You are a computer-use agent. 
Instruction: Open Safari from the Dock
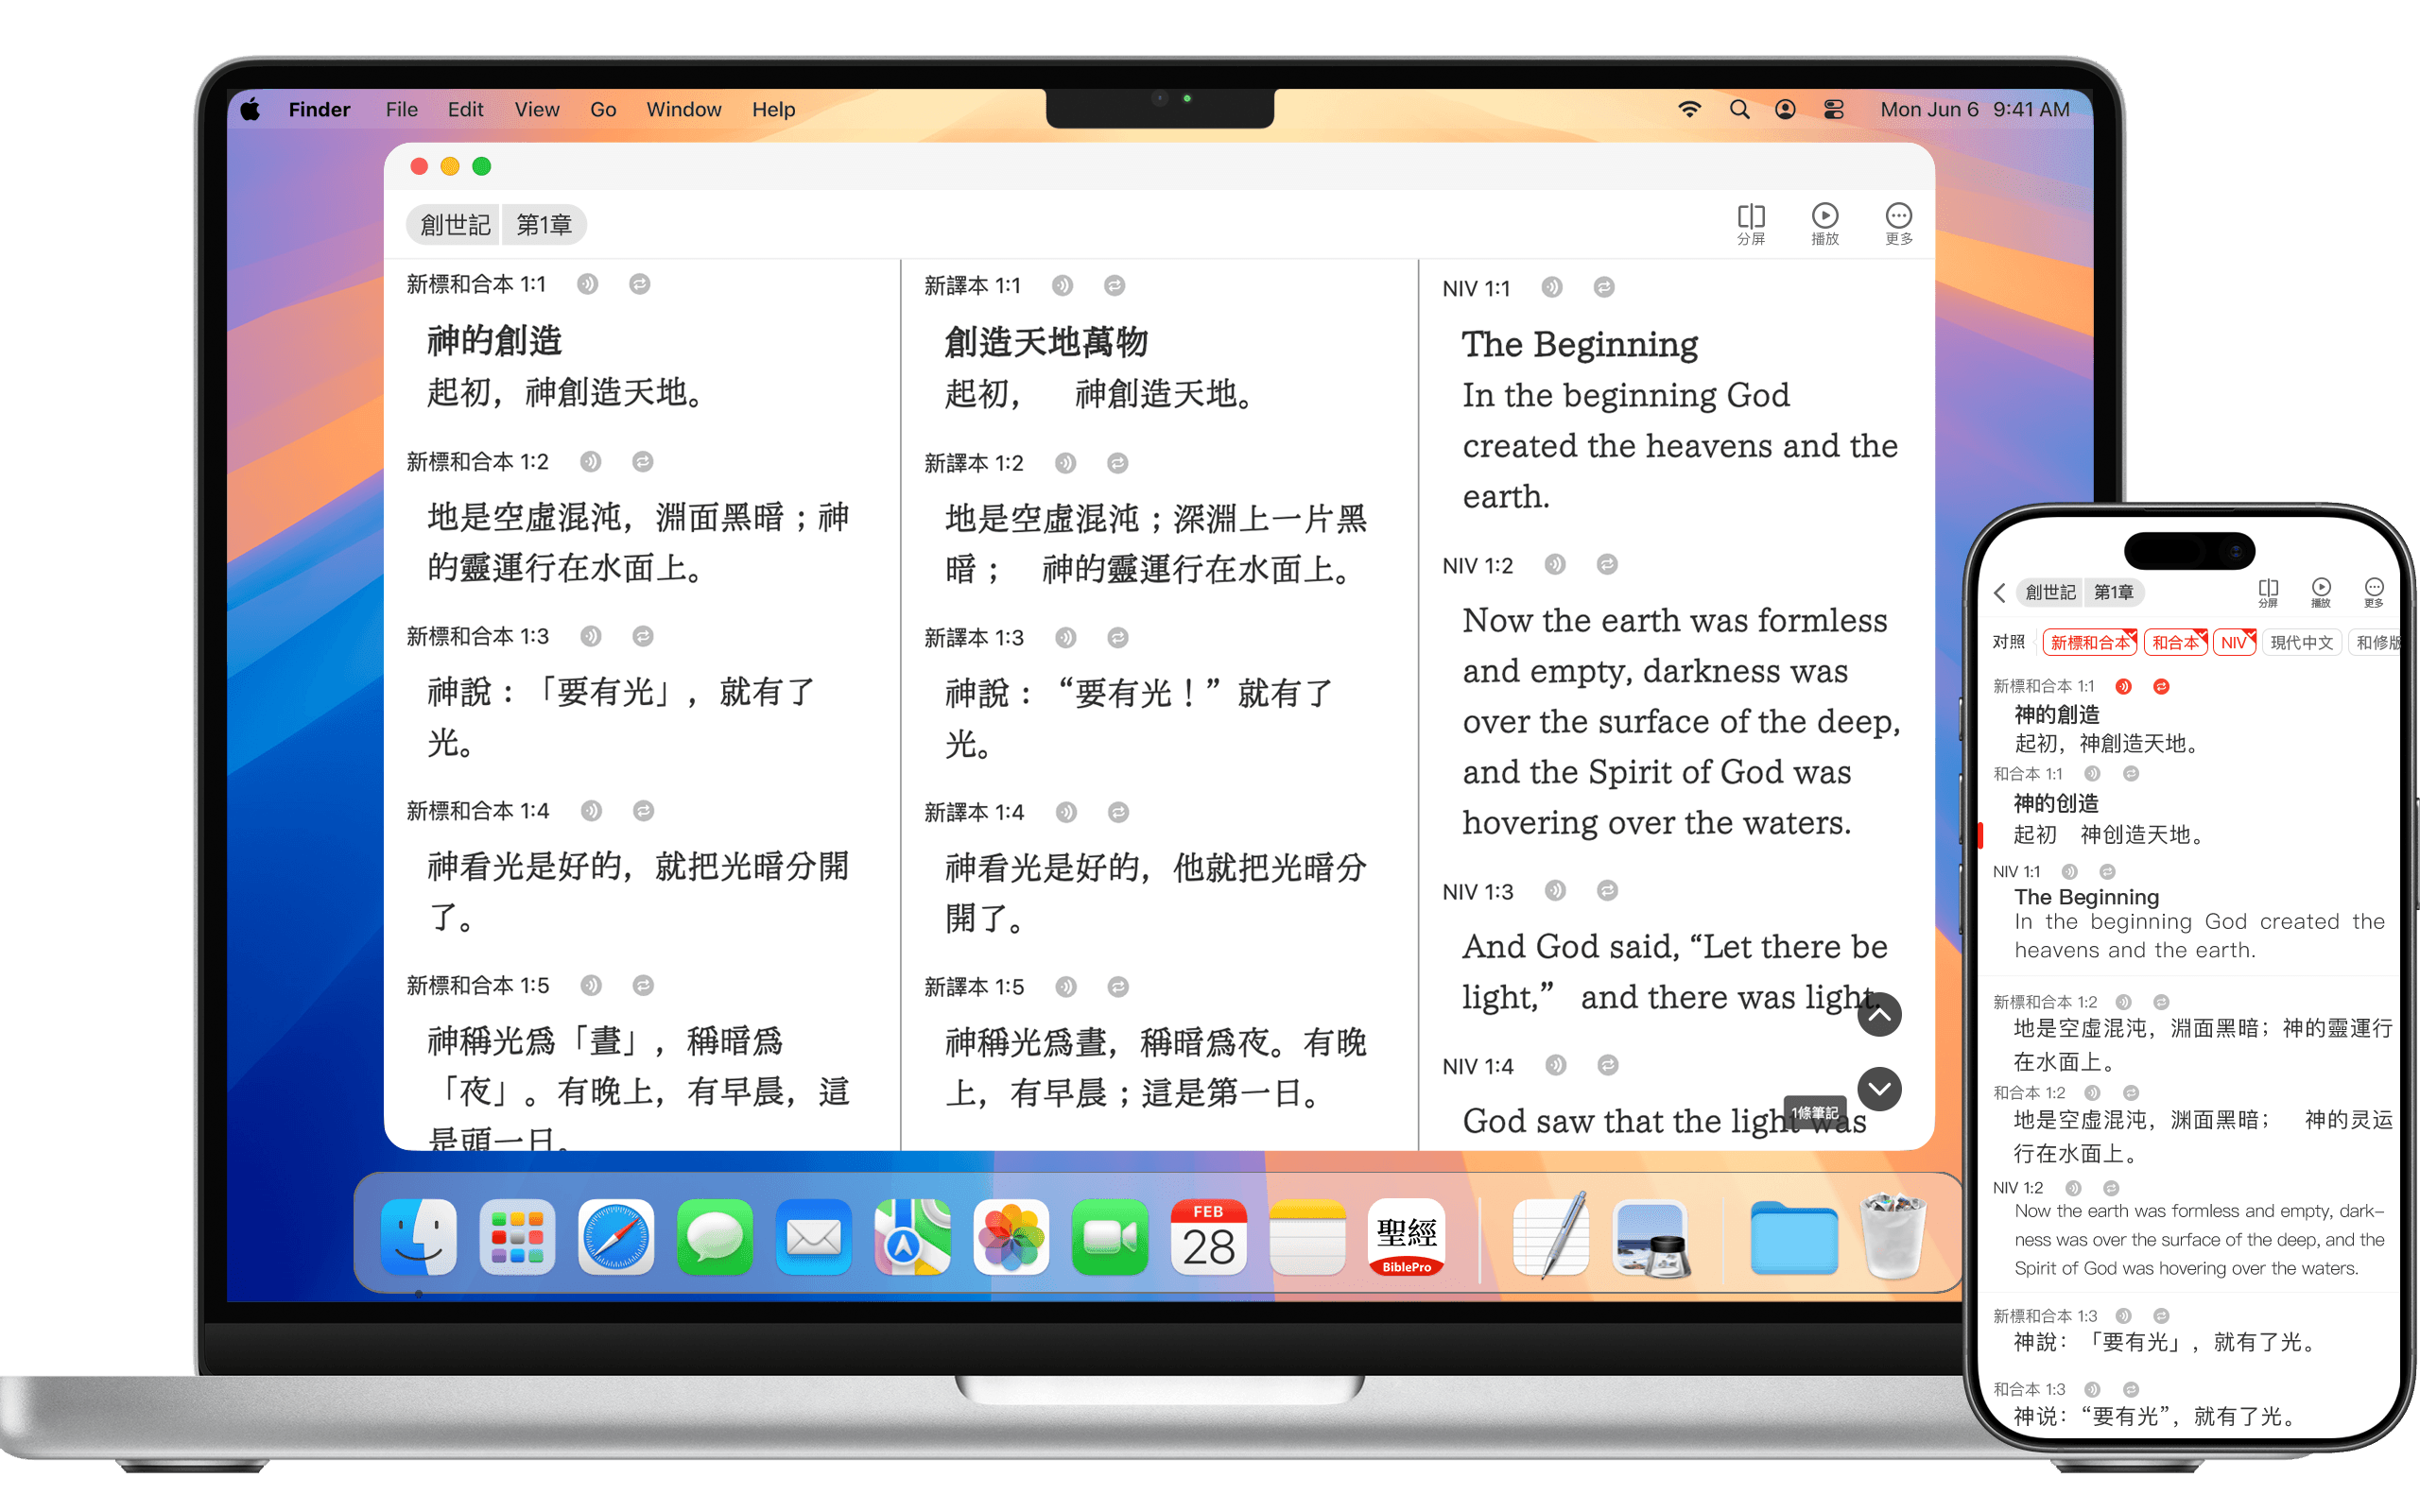tap(616, 1239)
